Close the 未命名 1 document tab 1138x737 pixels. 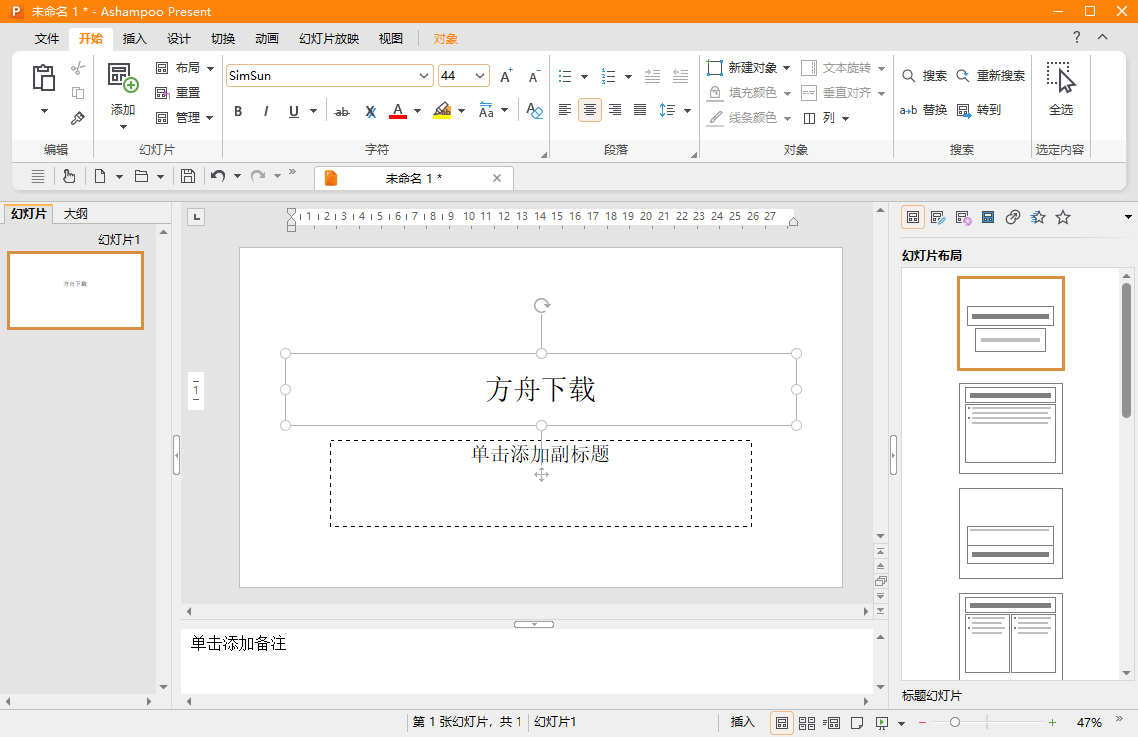496,178
